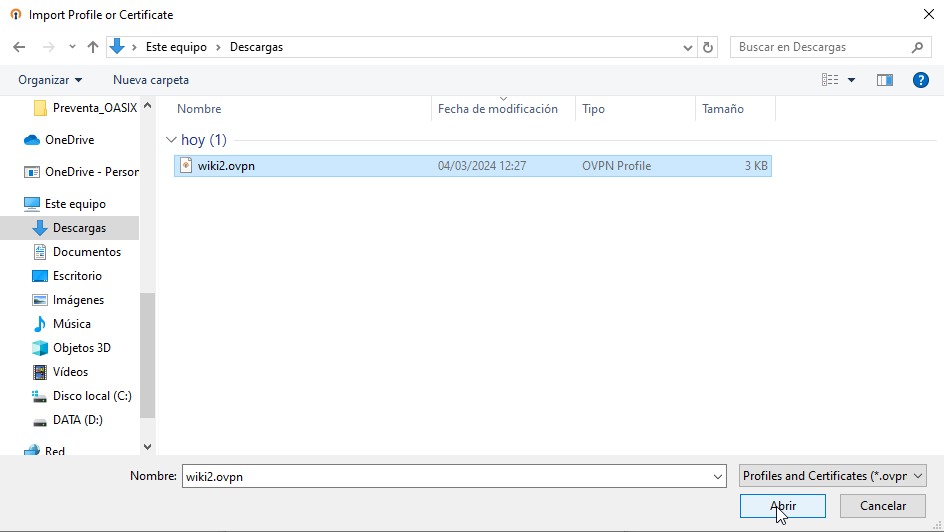Open Música in the navigation pane

tap(71, 324)
